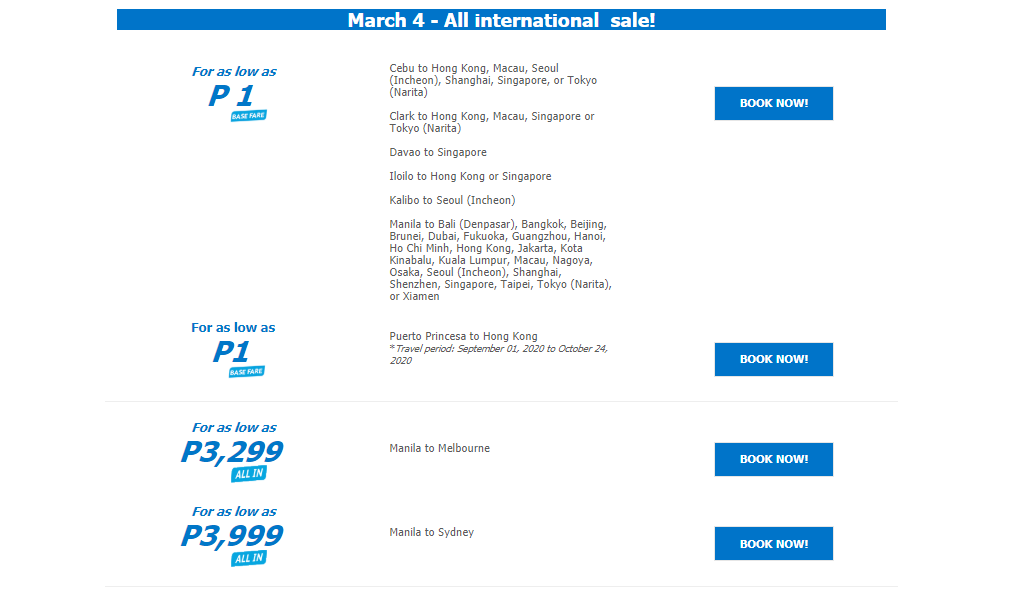Click the Puerto Princesa to Hong Kong text
The height and width of the screenshot is (607, 1026).
click(x=463, y=336)
